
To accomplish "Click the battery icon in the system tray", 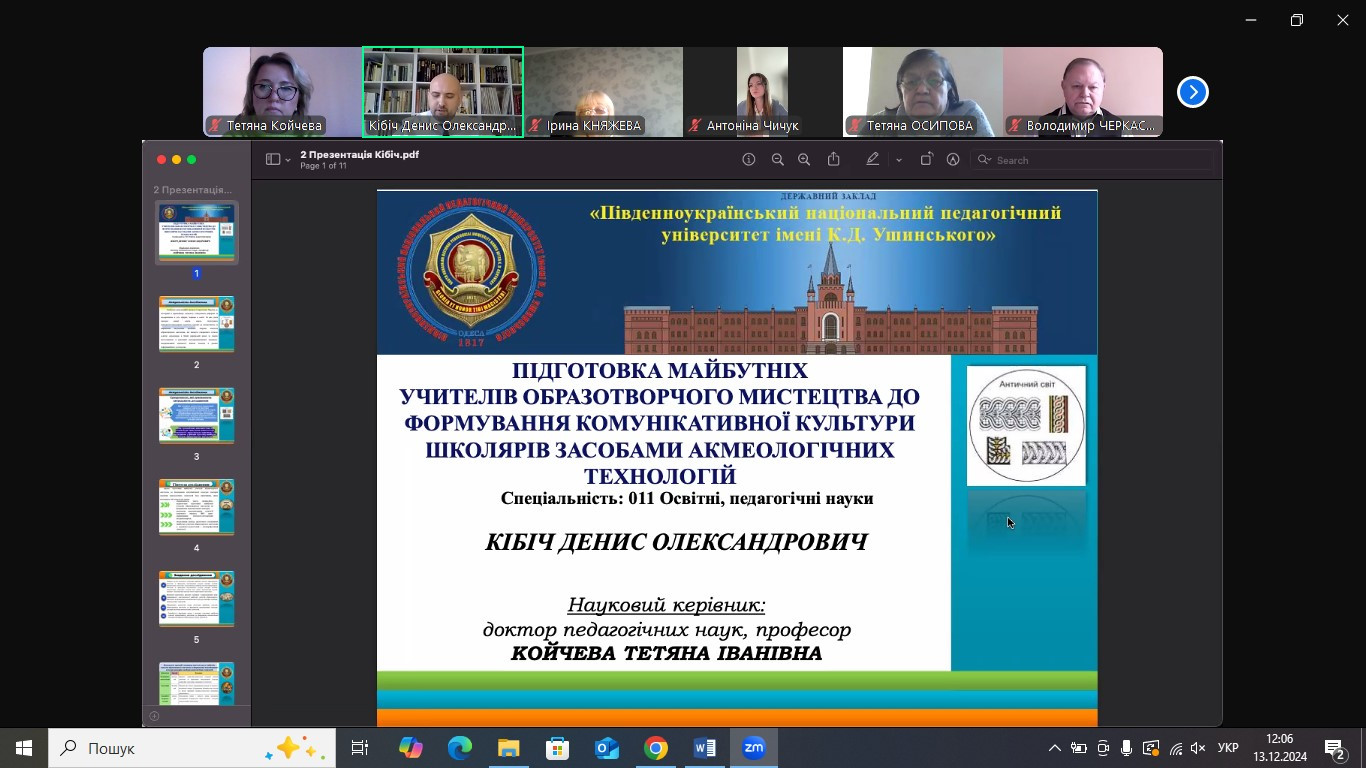I will [1078, 748].
